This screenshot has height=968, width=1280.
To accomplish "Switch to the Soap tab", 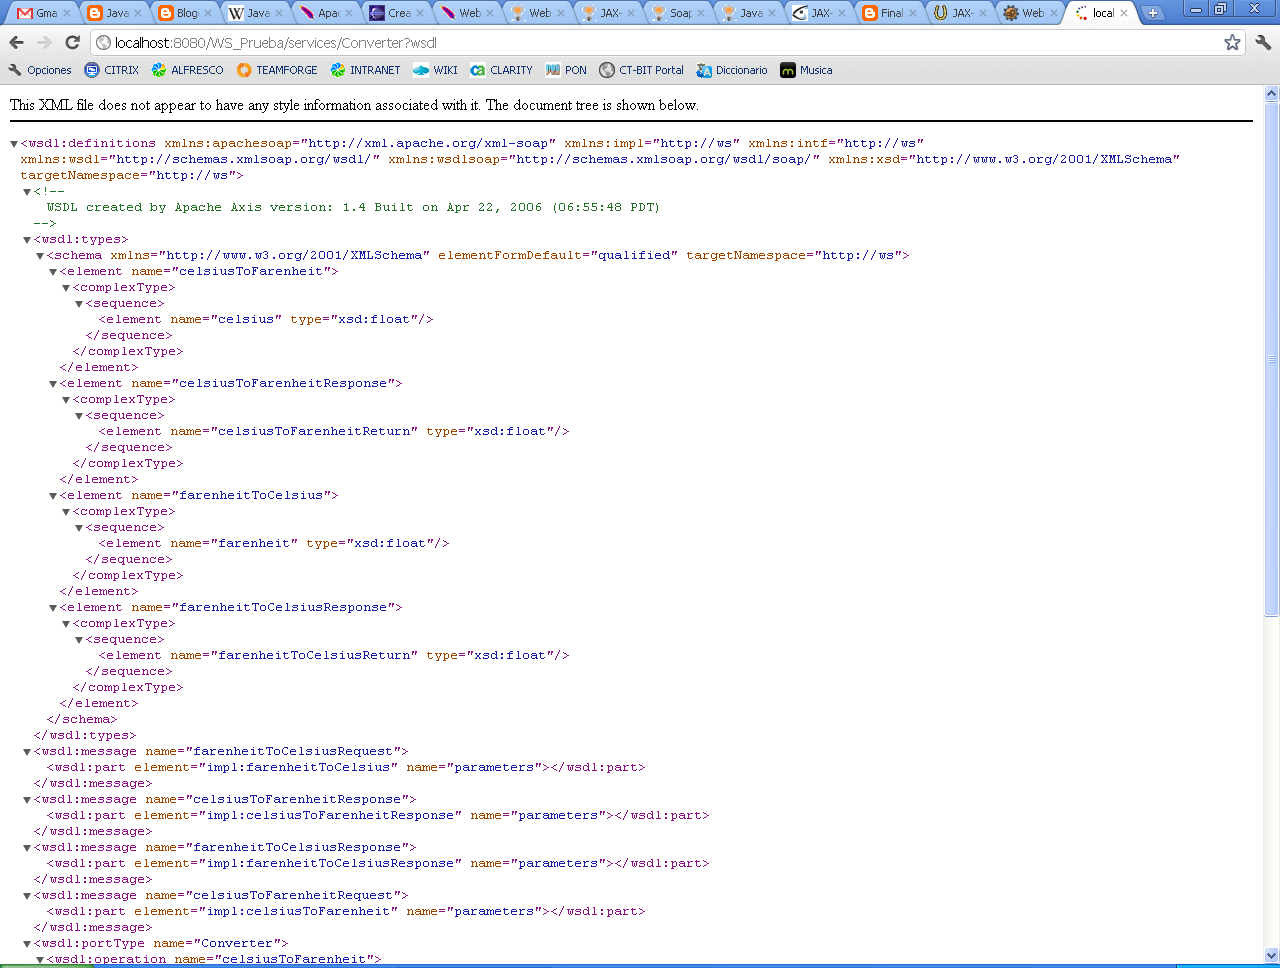I will 679,13.
